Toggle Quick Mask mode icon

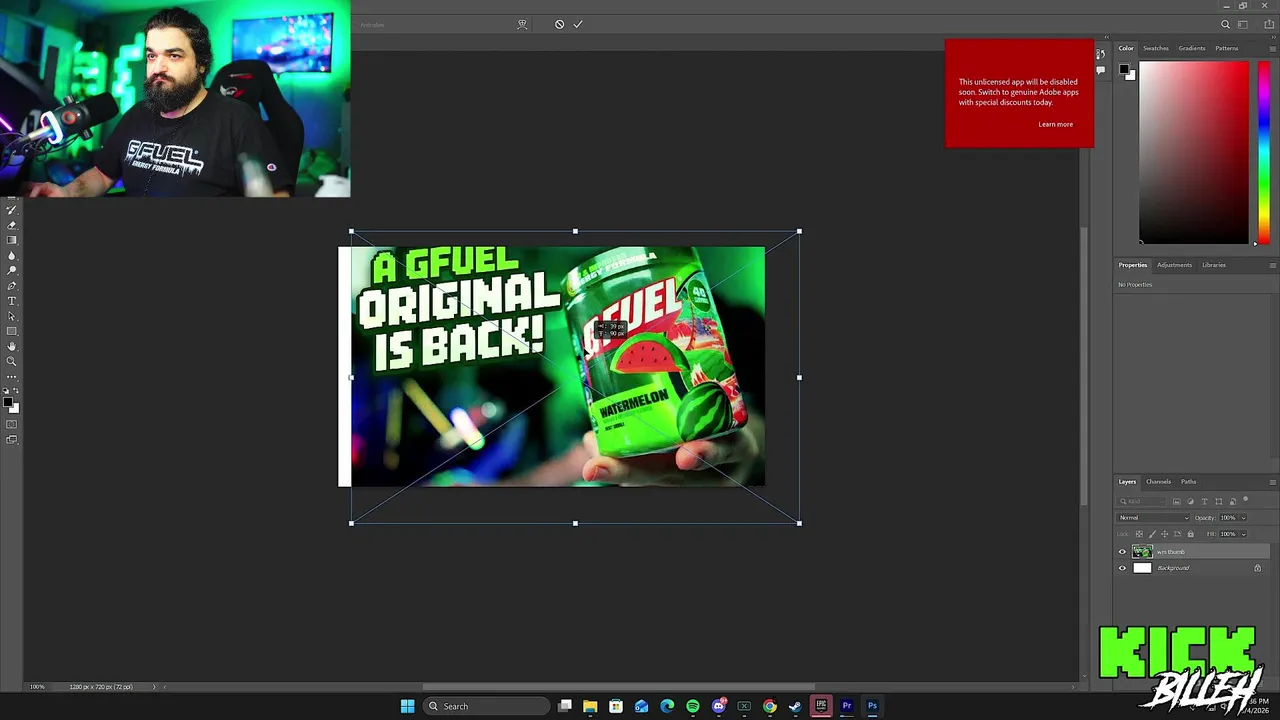pos(12,424)
